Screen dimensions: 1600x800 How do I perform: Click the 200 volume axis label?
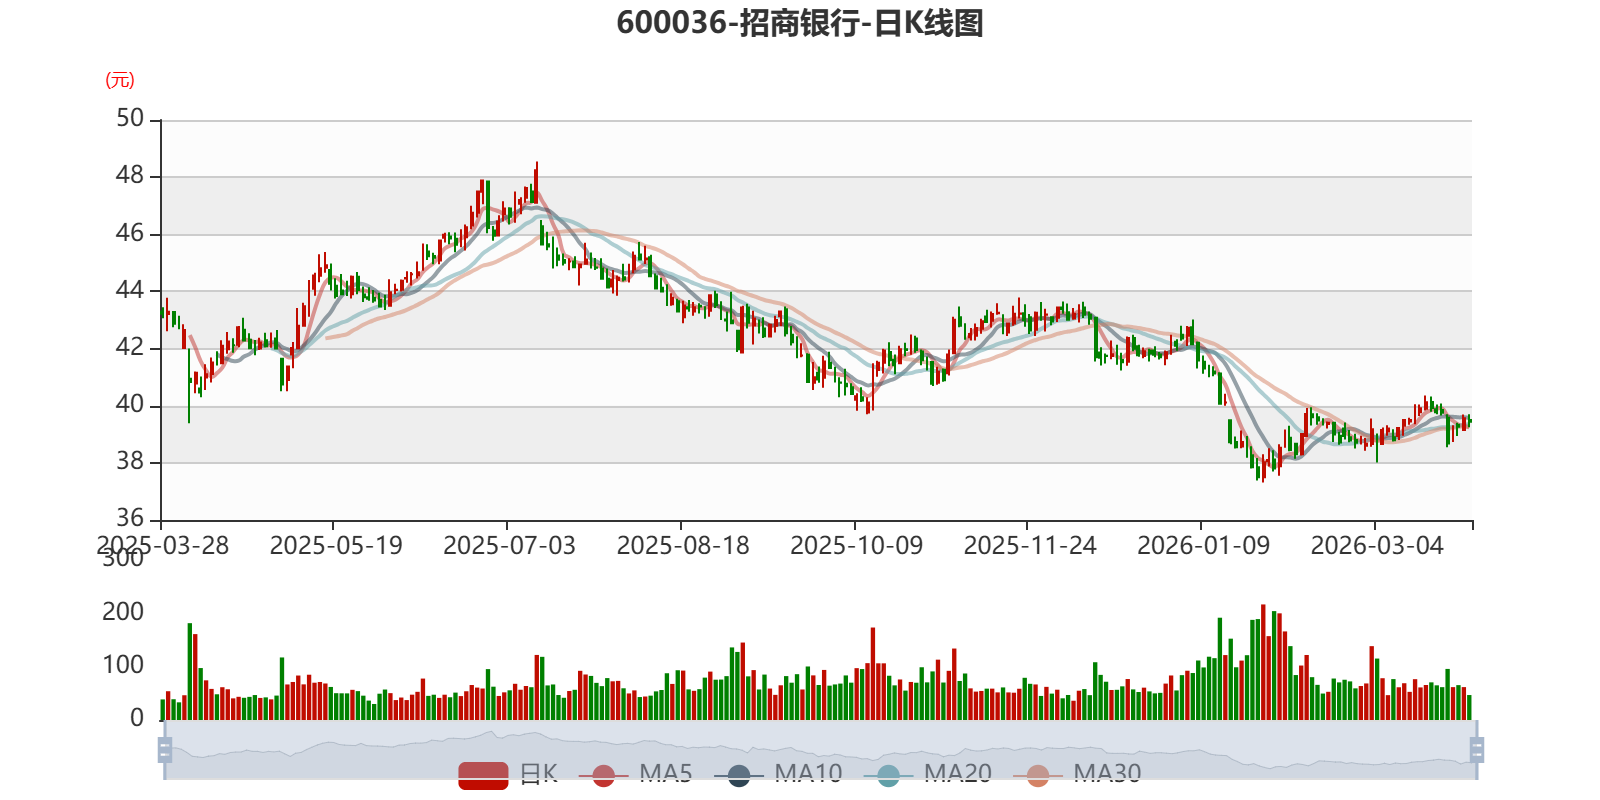tap(123, 612)
